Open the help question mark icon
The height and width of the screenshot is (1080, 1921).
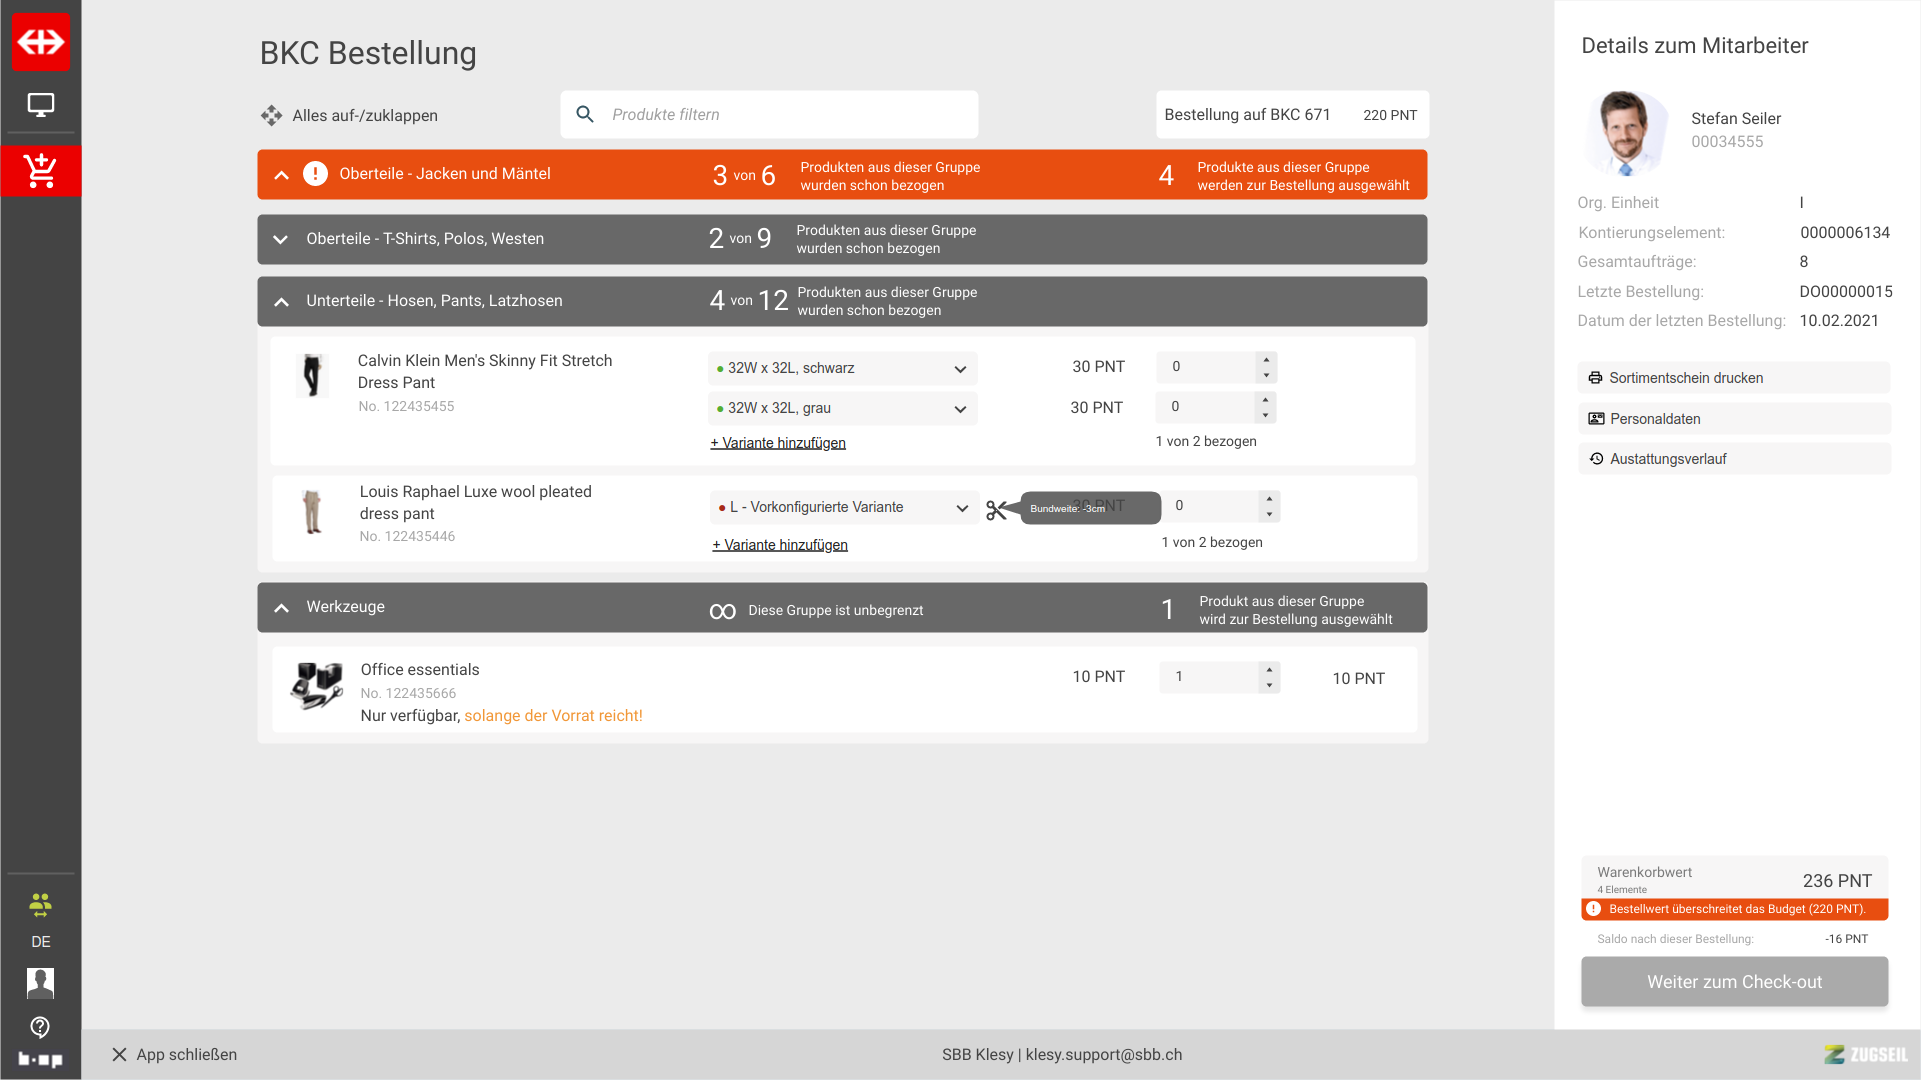[41, 1027]
